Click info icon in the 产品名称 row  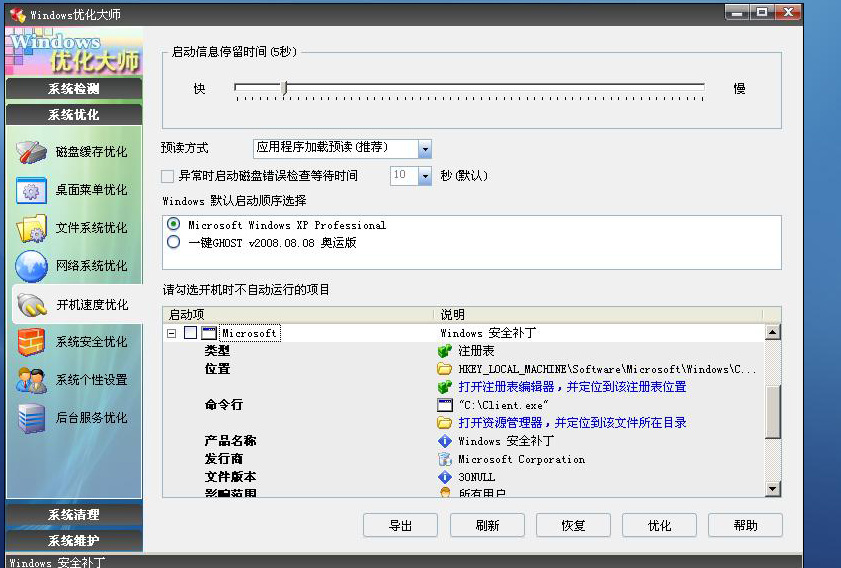click(445, 441)
